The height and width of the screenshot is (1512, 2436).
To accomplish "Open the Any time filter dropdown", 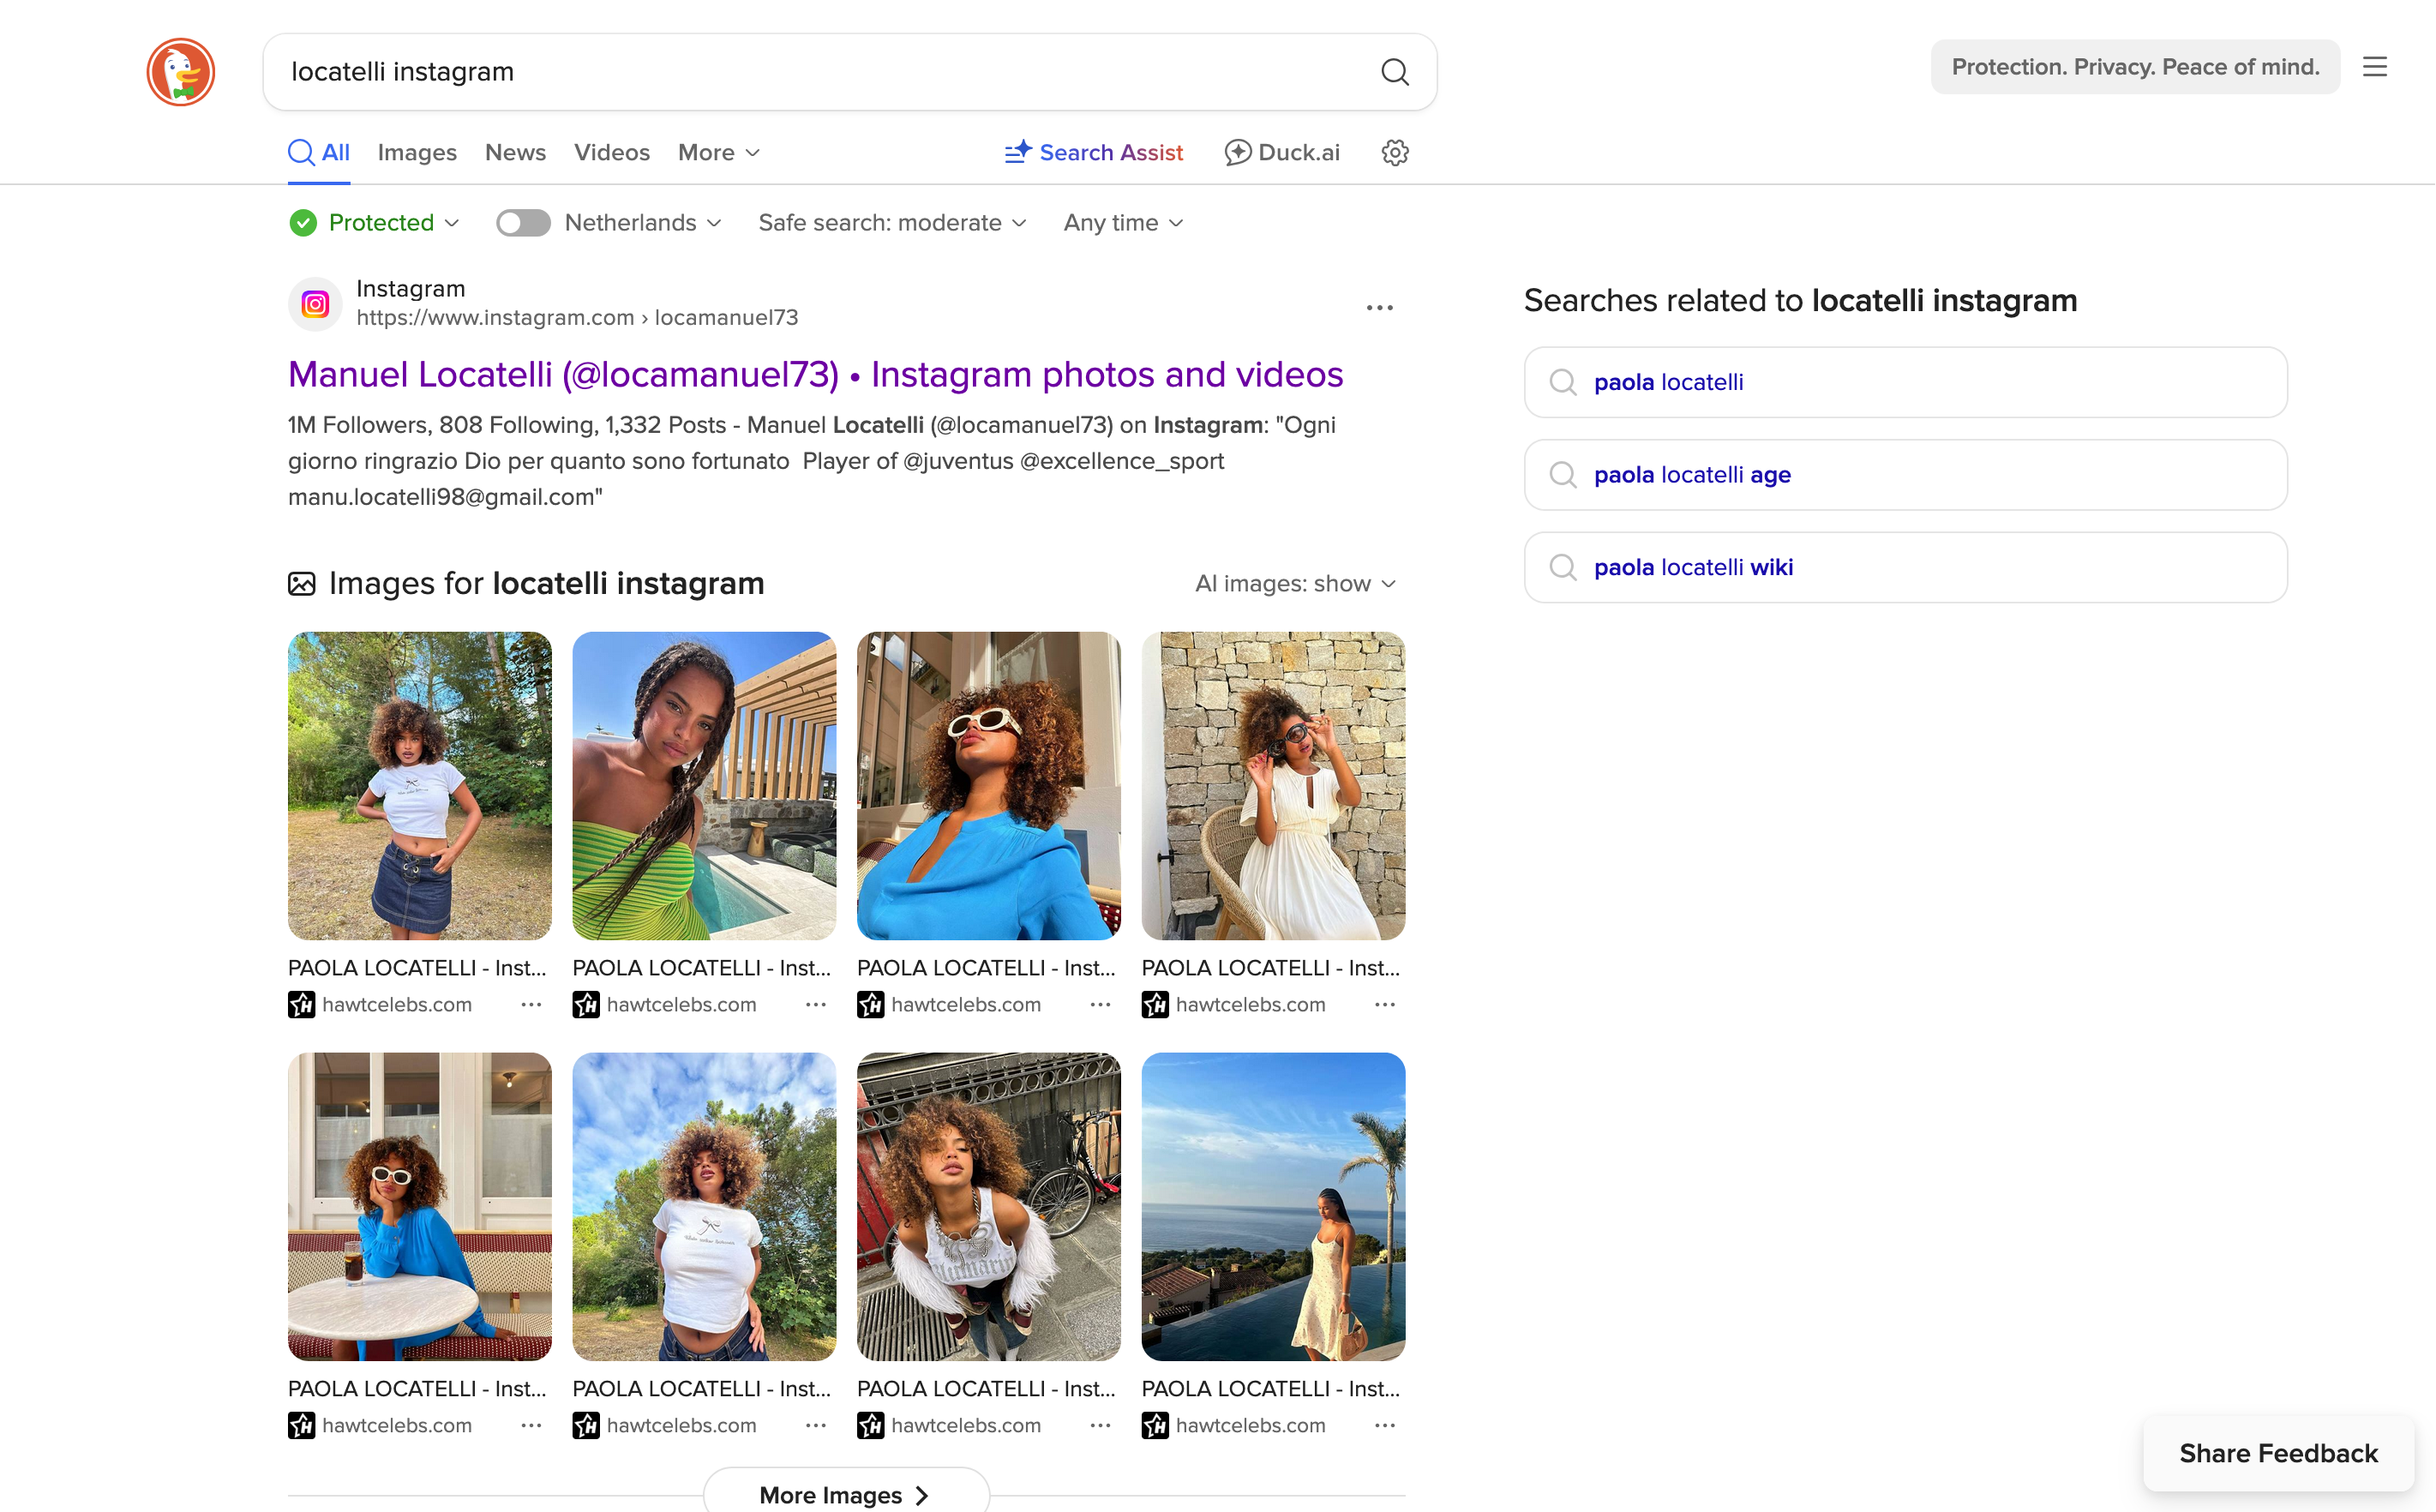I will coord(1122,223).
